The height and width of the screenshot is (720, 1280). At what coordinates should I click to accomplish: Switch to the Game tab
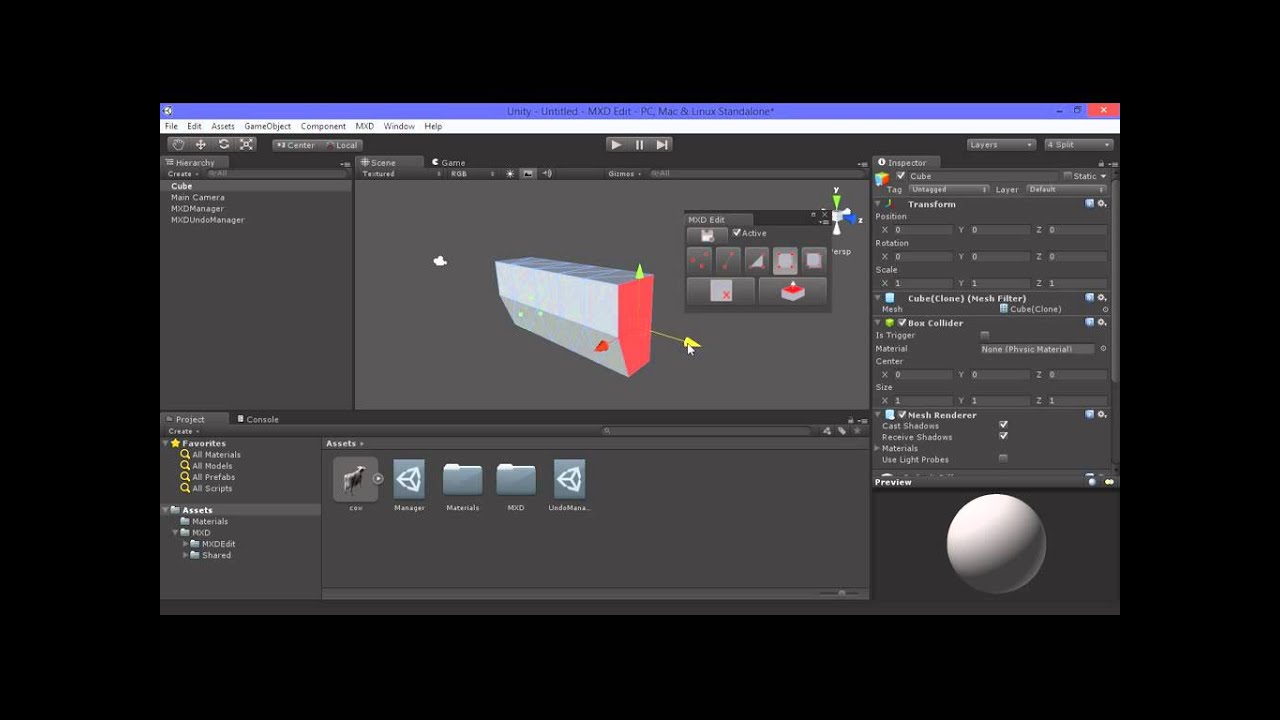point(448,163)
